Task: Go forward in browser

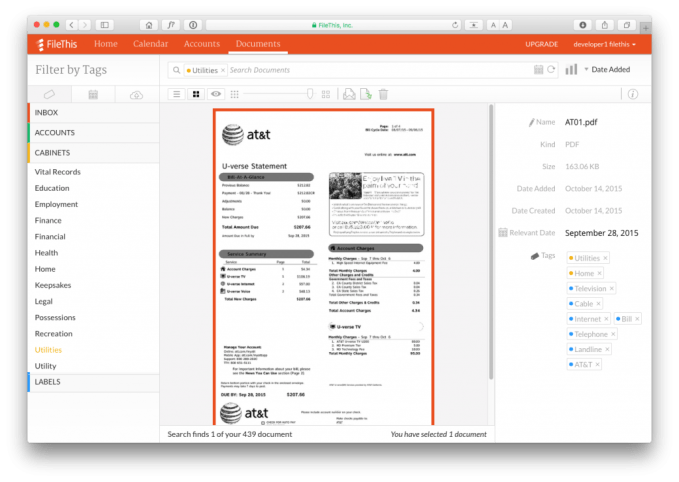Action: (85, 25)
